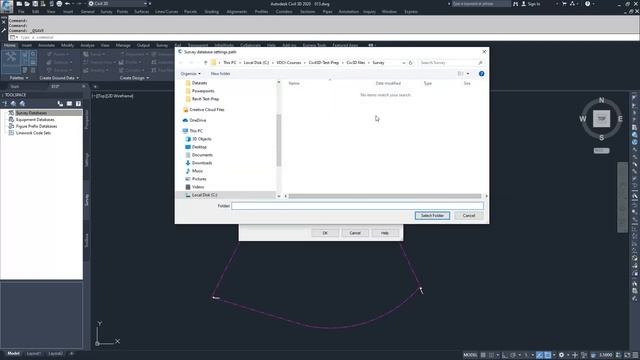Click the new drawing tab plus button
640x360 pixels.
[95, 87]
